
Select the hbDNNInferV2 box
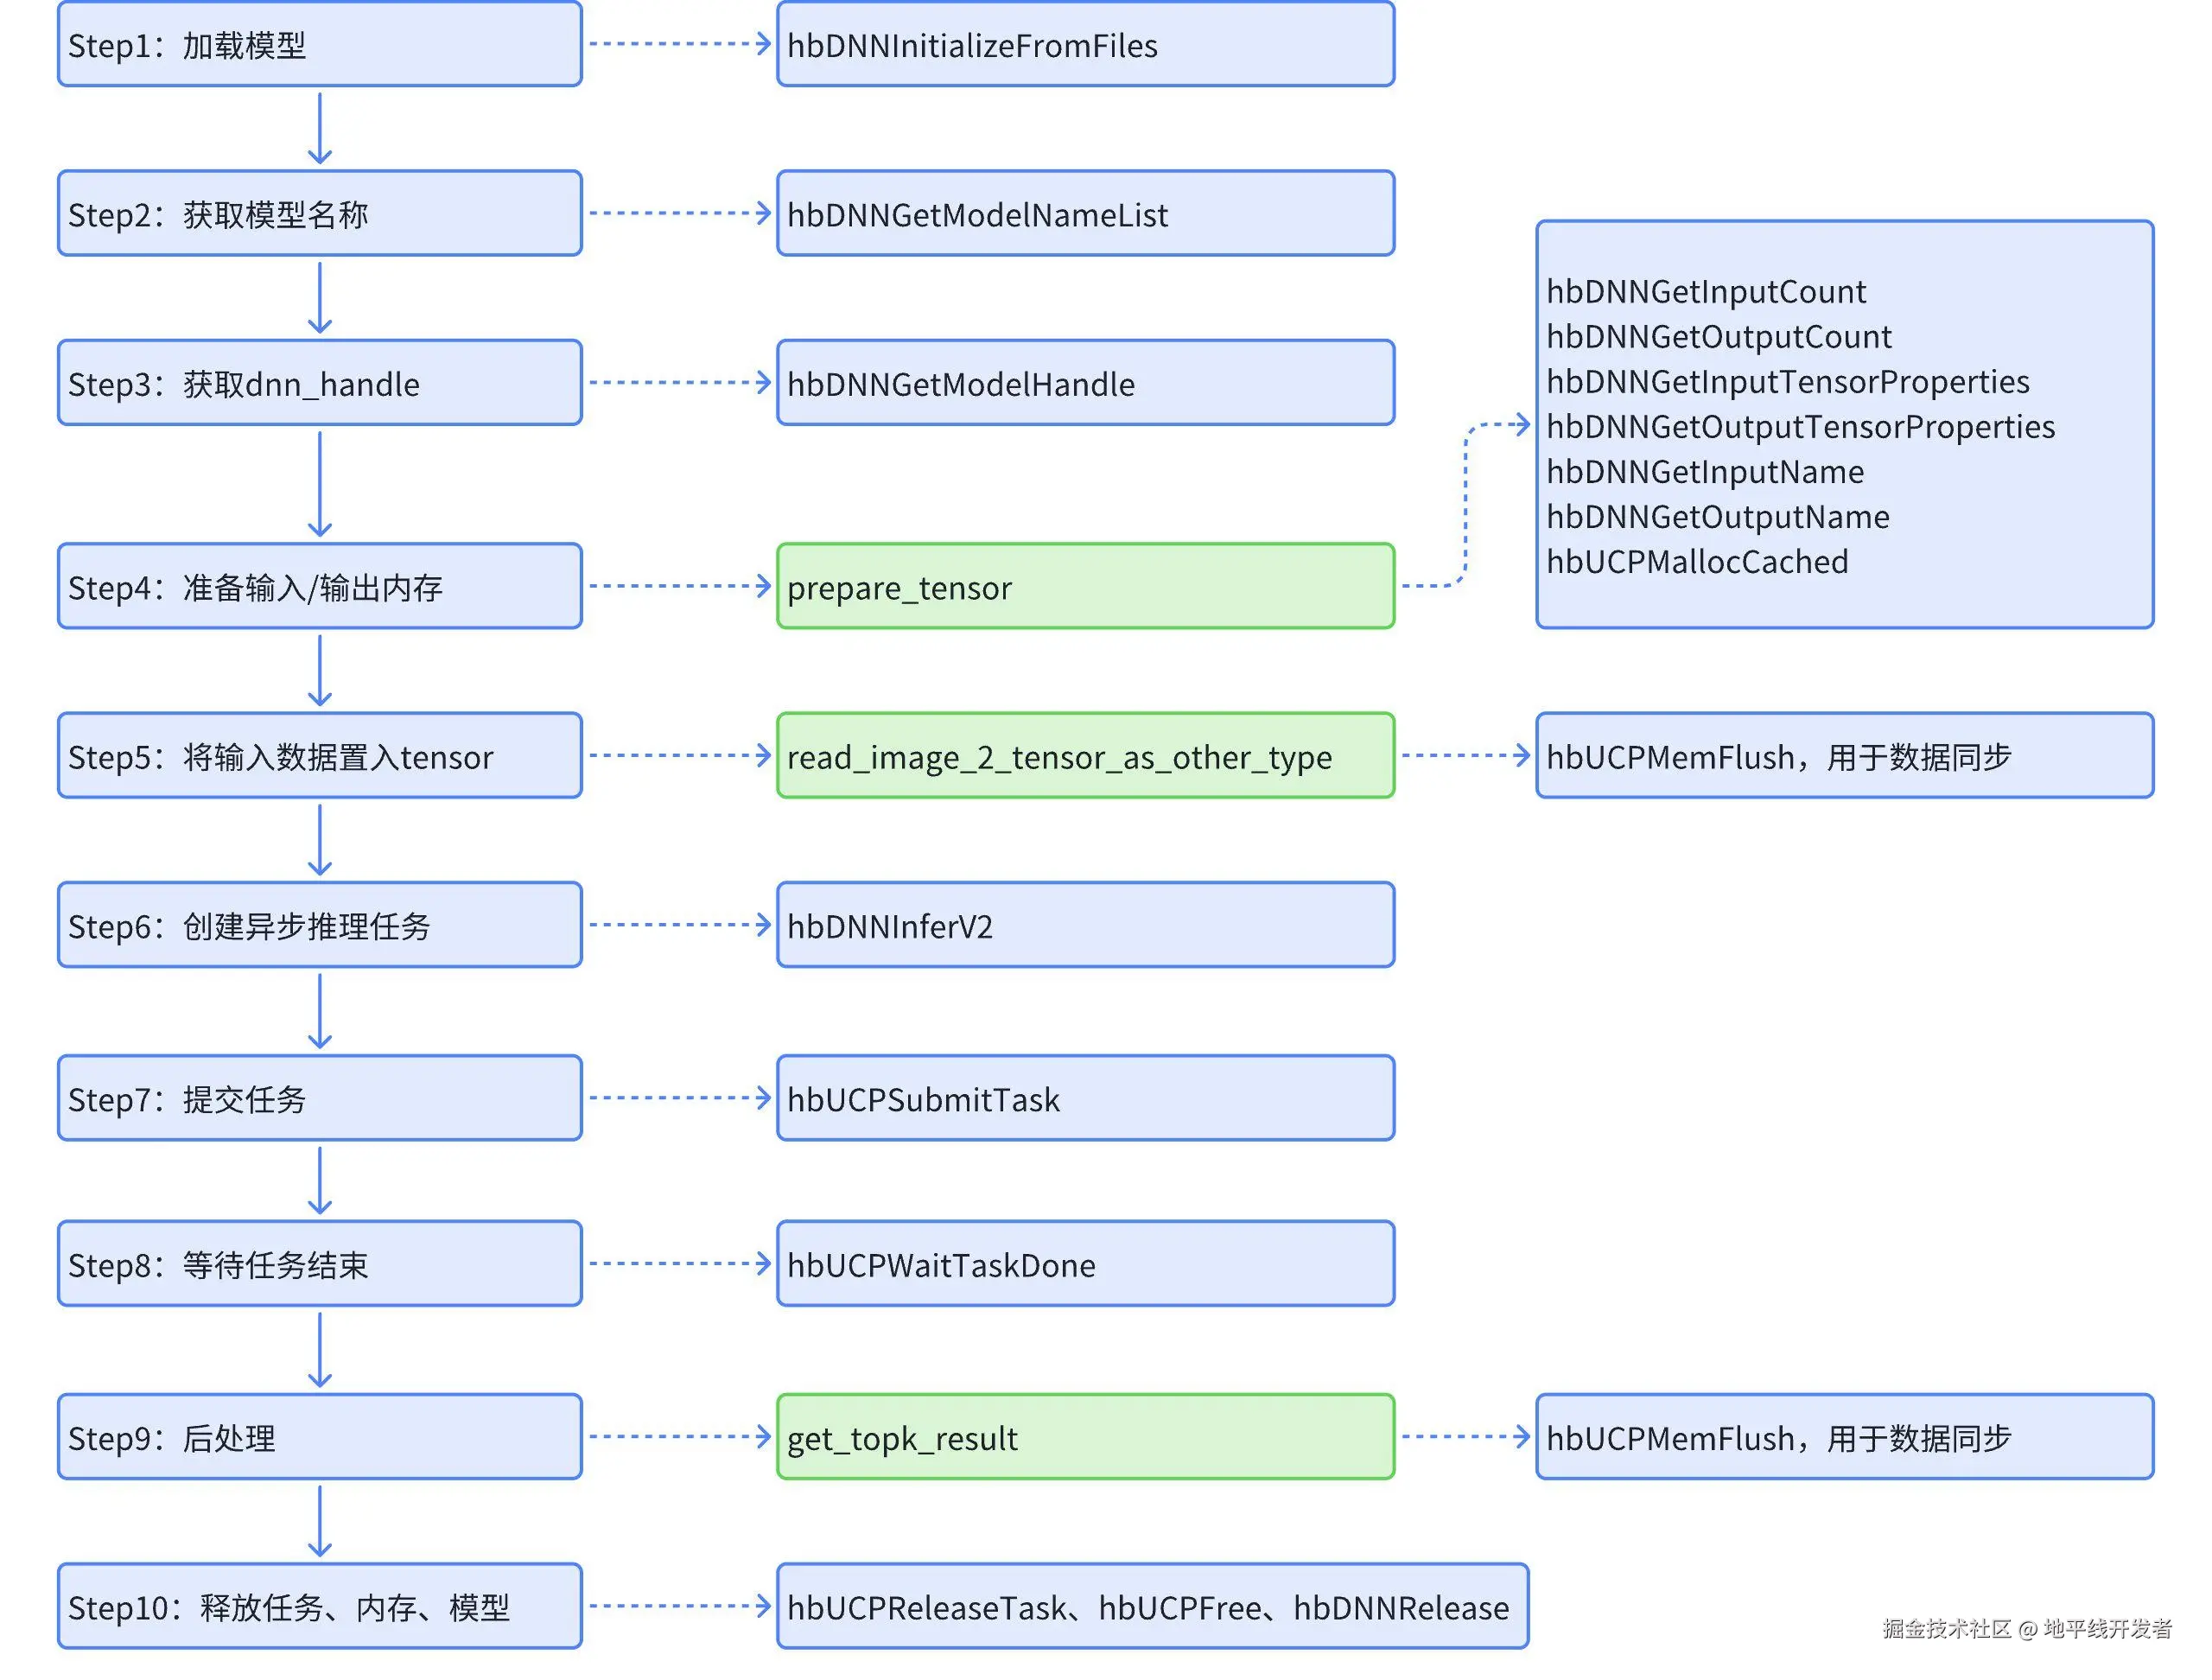[1085, 925]
